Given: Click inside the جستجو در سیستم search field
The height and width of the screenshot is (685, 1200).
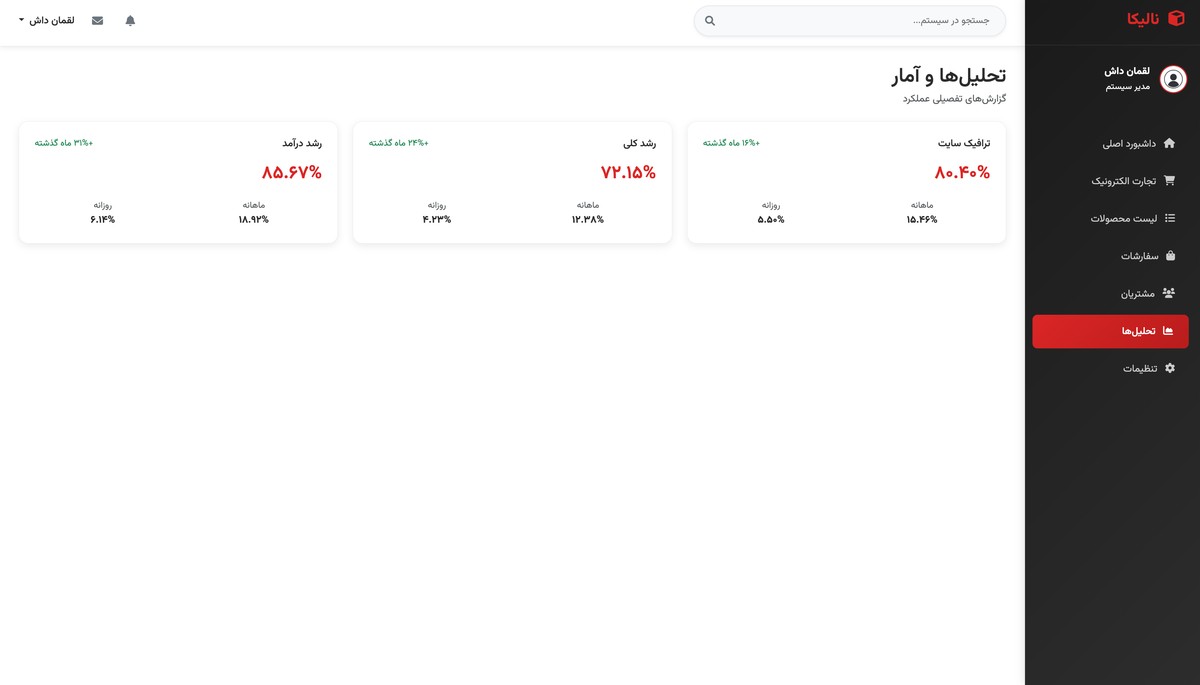Looking at the screenshot, I should (x=850, y=21).
